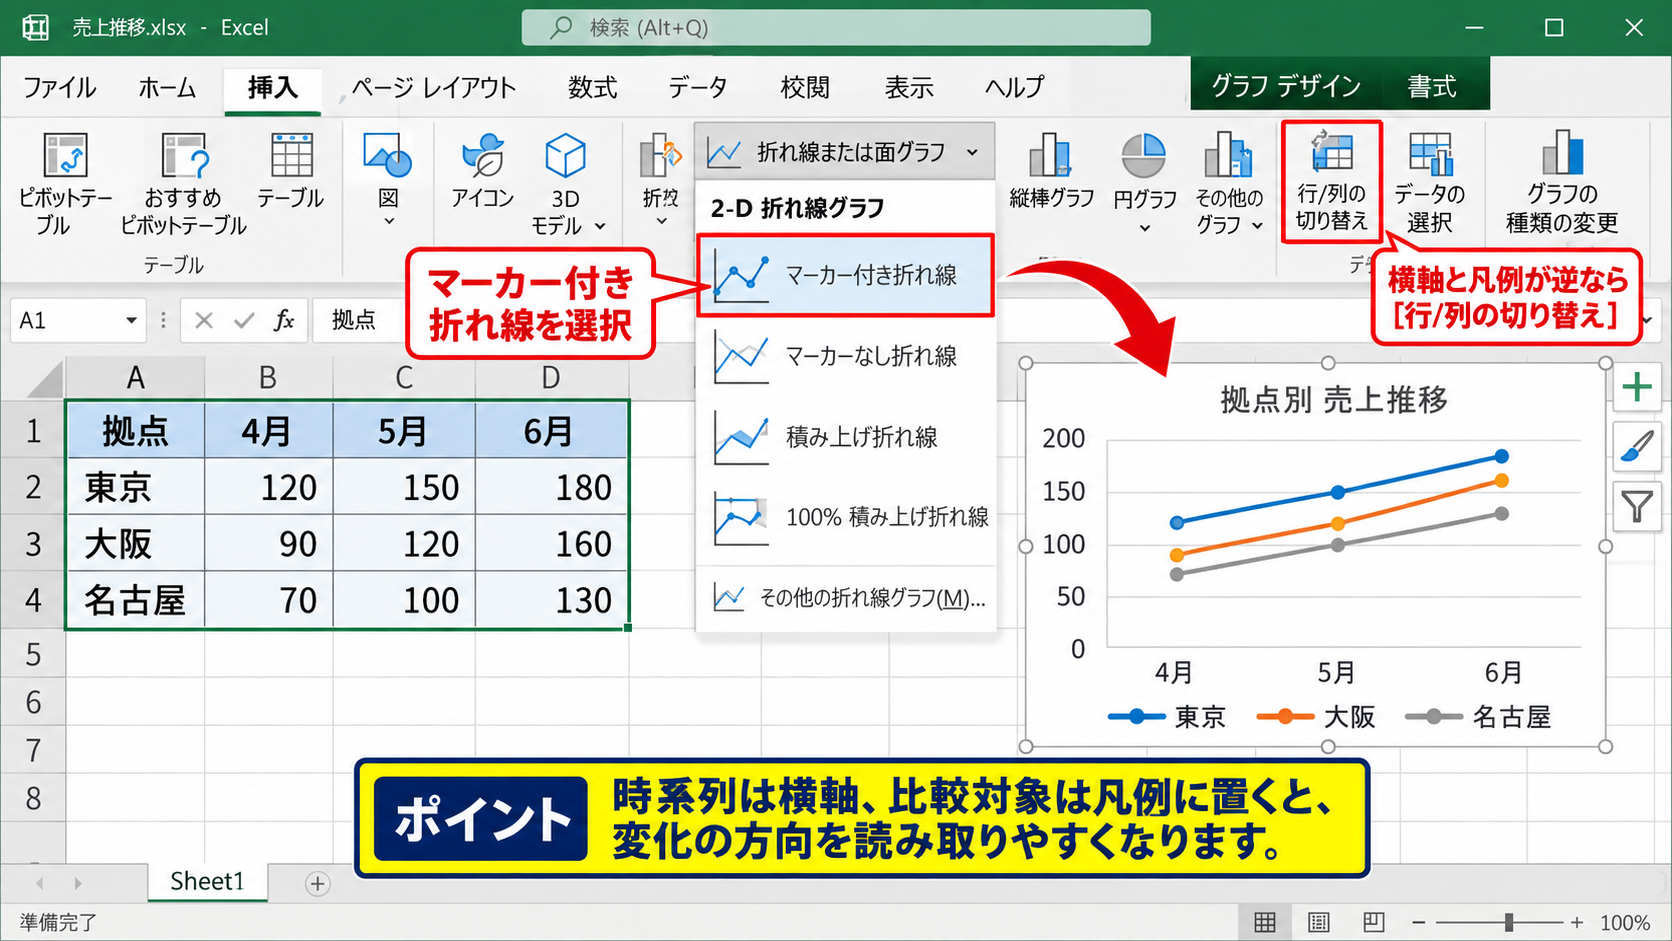Switch to the データ tab
1672x941 pixels.
pos(698,88)
